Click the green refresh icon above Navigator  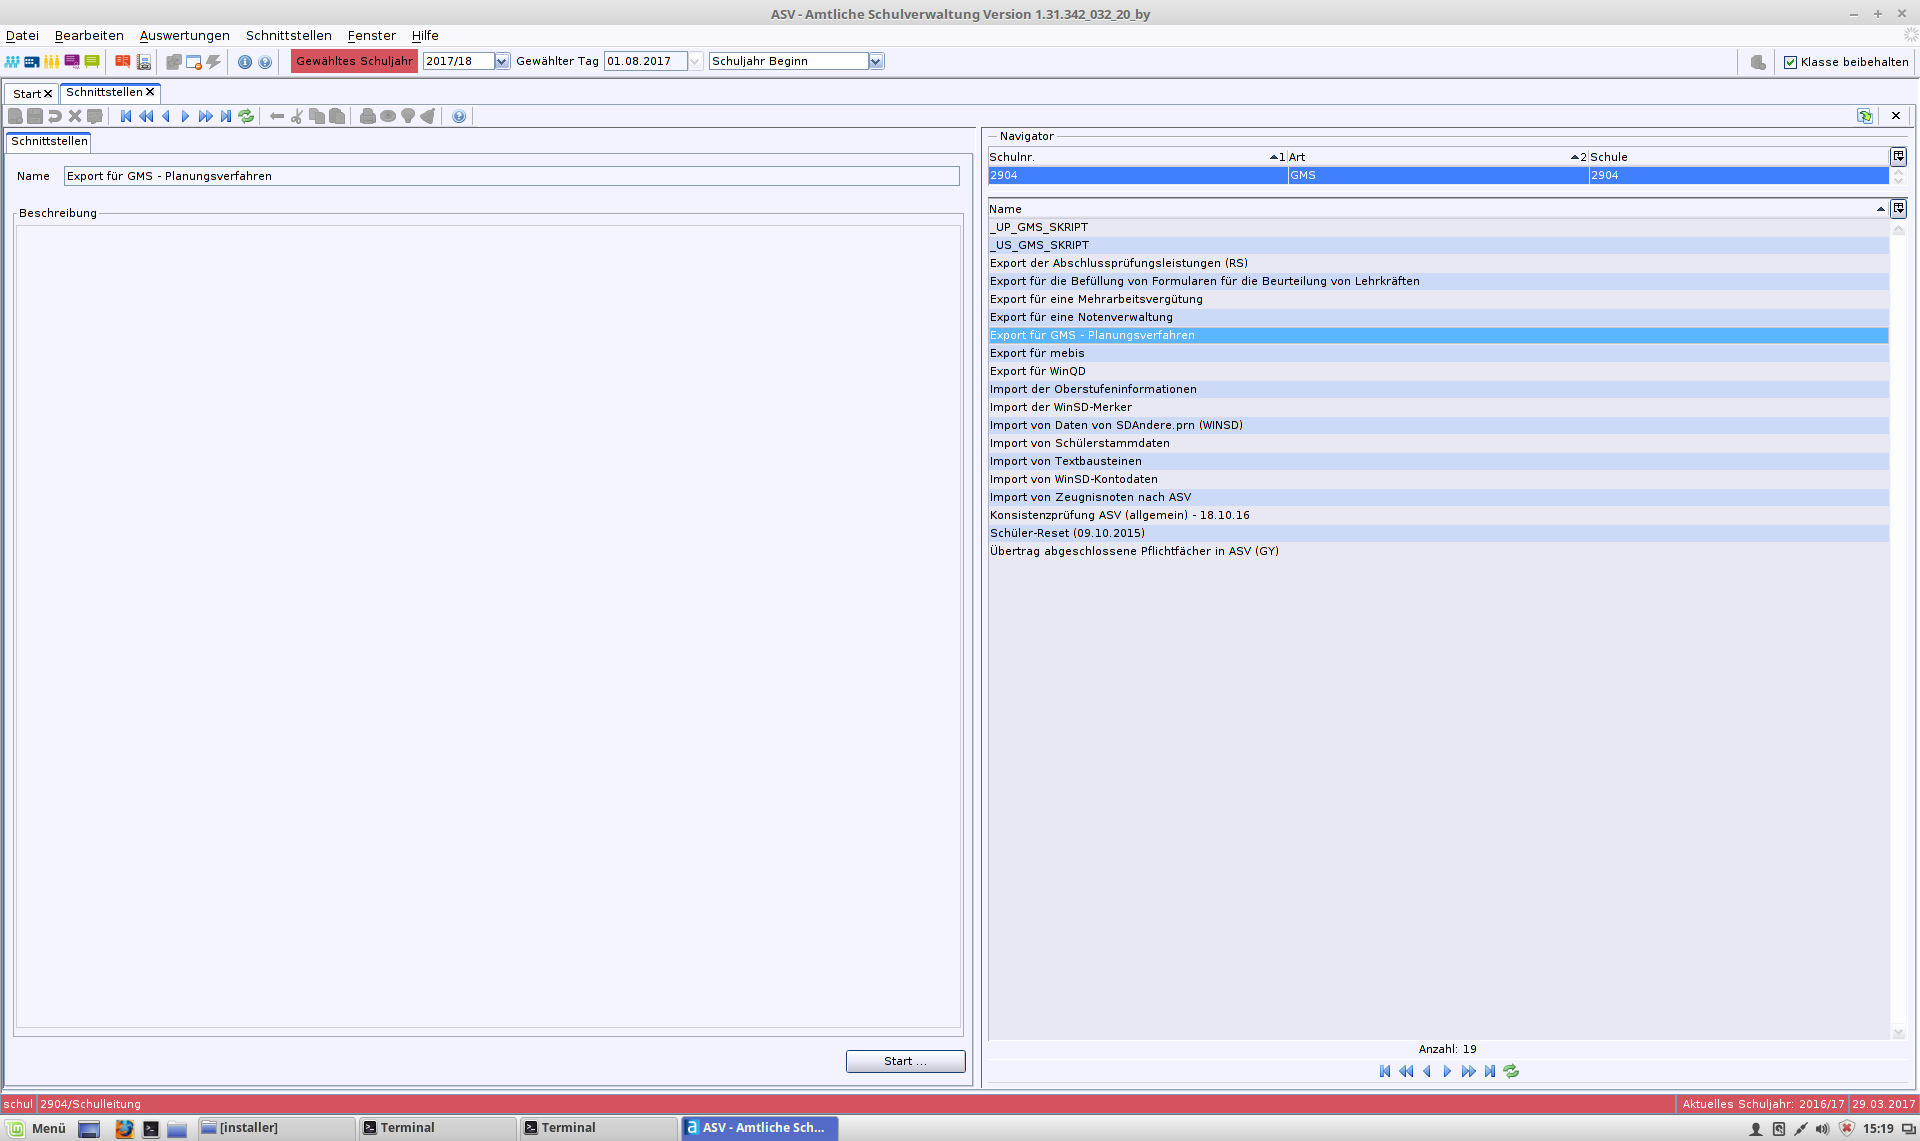pos(1865,116)
